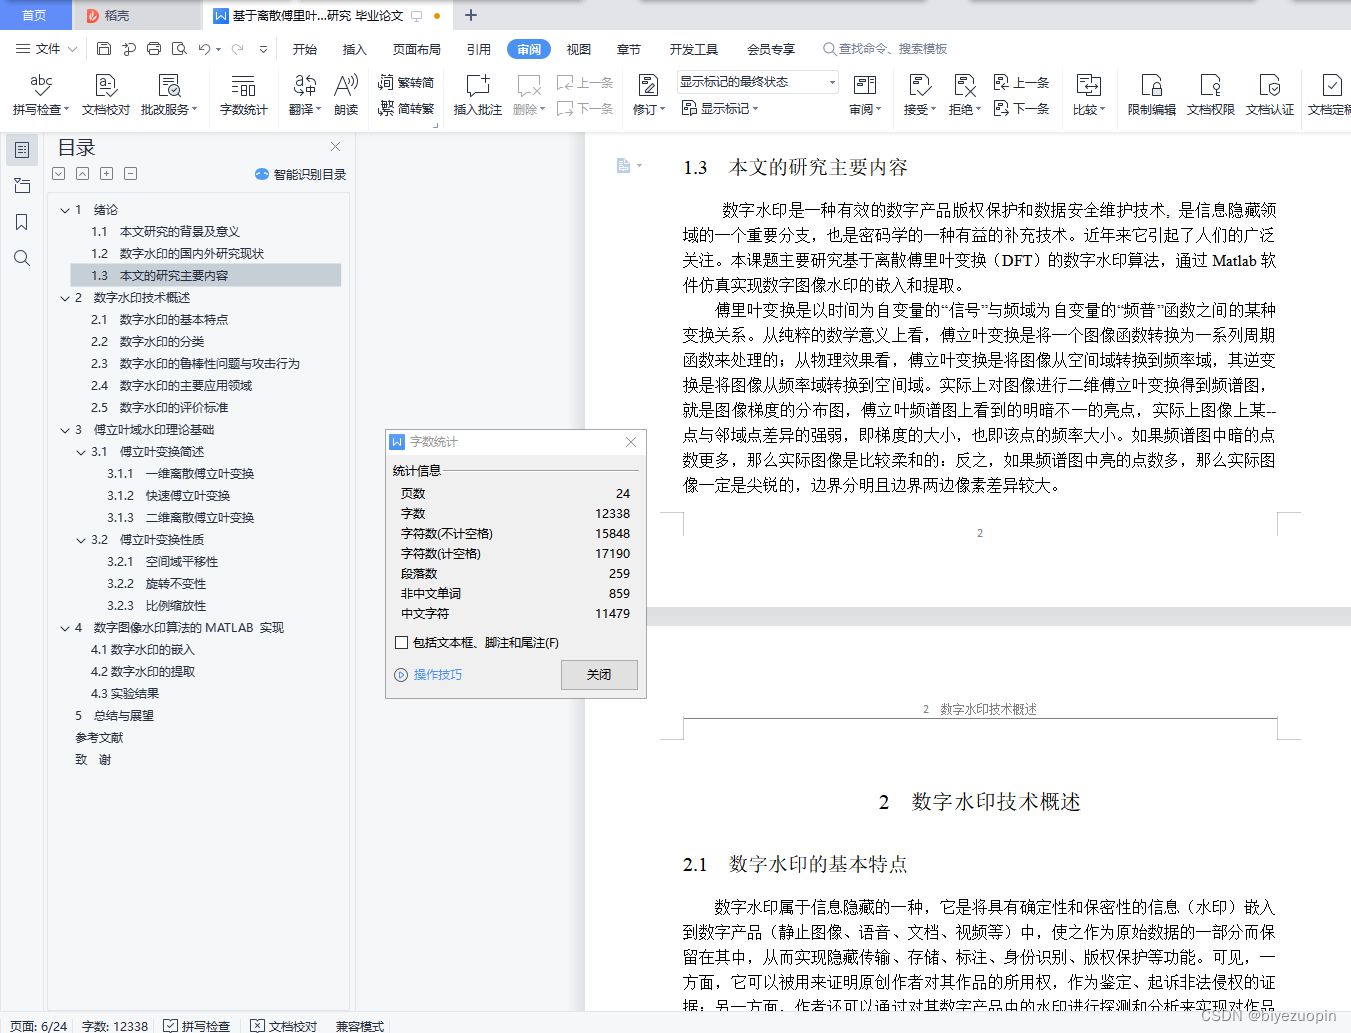Image resolution: width=1351 pixels, height=1033 pixels.
Task: Open 文档权限 document permissions
Action: click(x=1210, y=95)
